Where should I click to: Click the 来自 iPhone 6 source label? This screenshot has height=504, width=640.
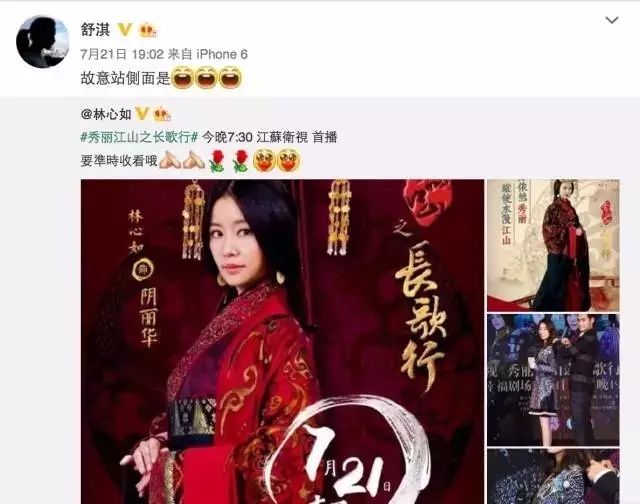point(208,54)
